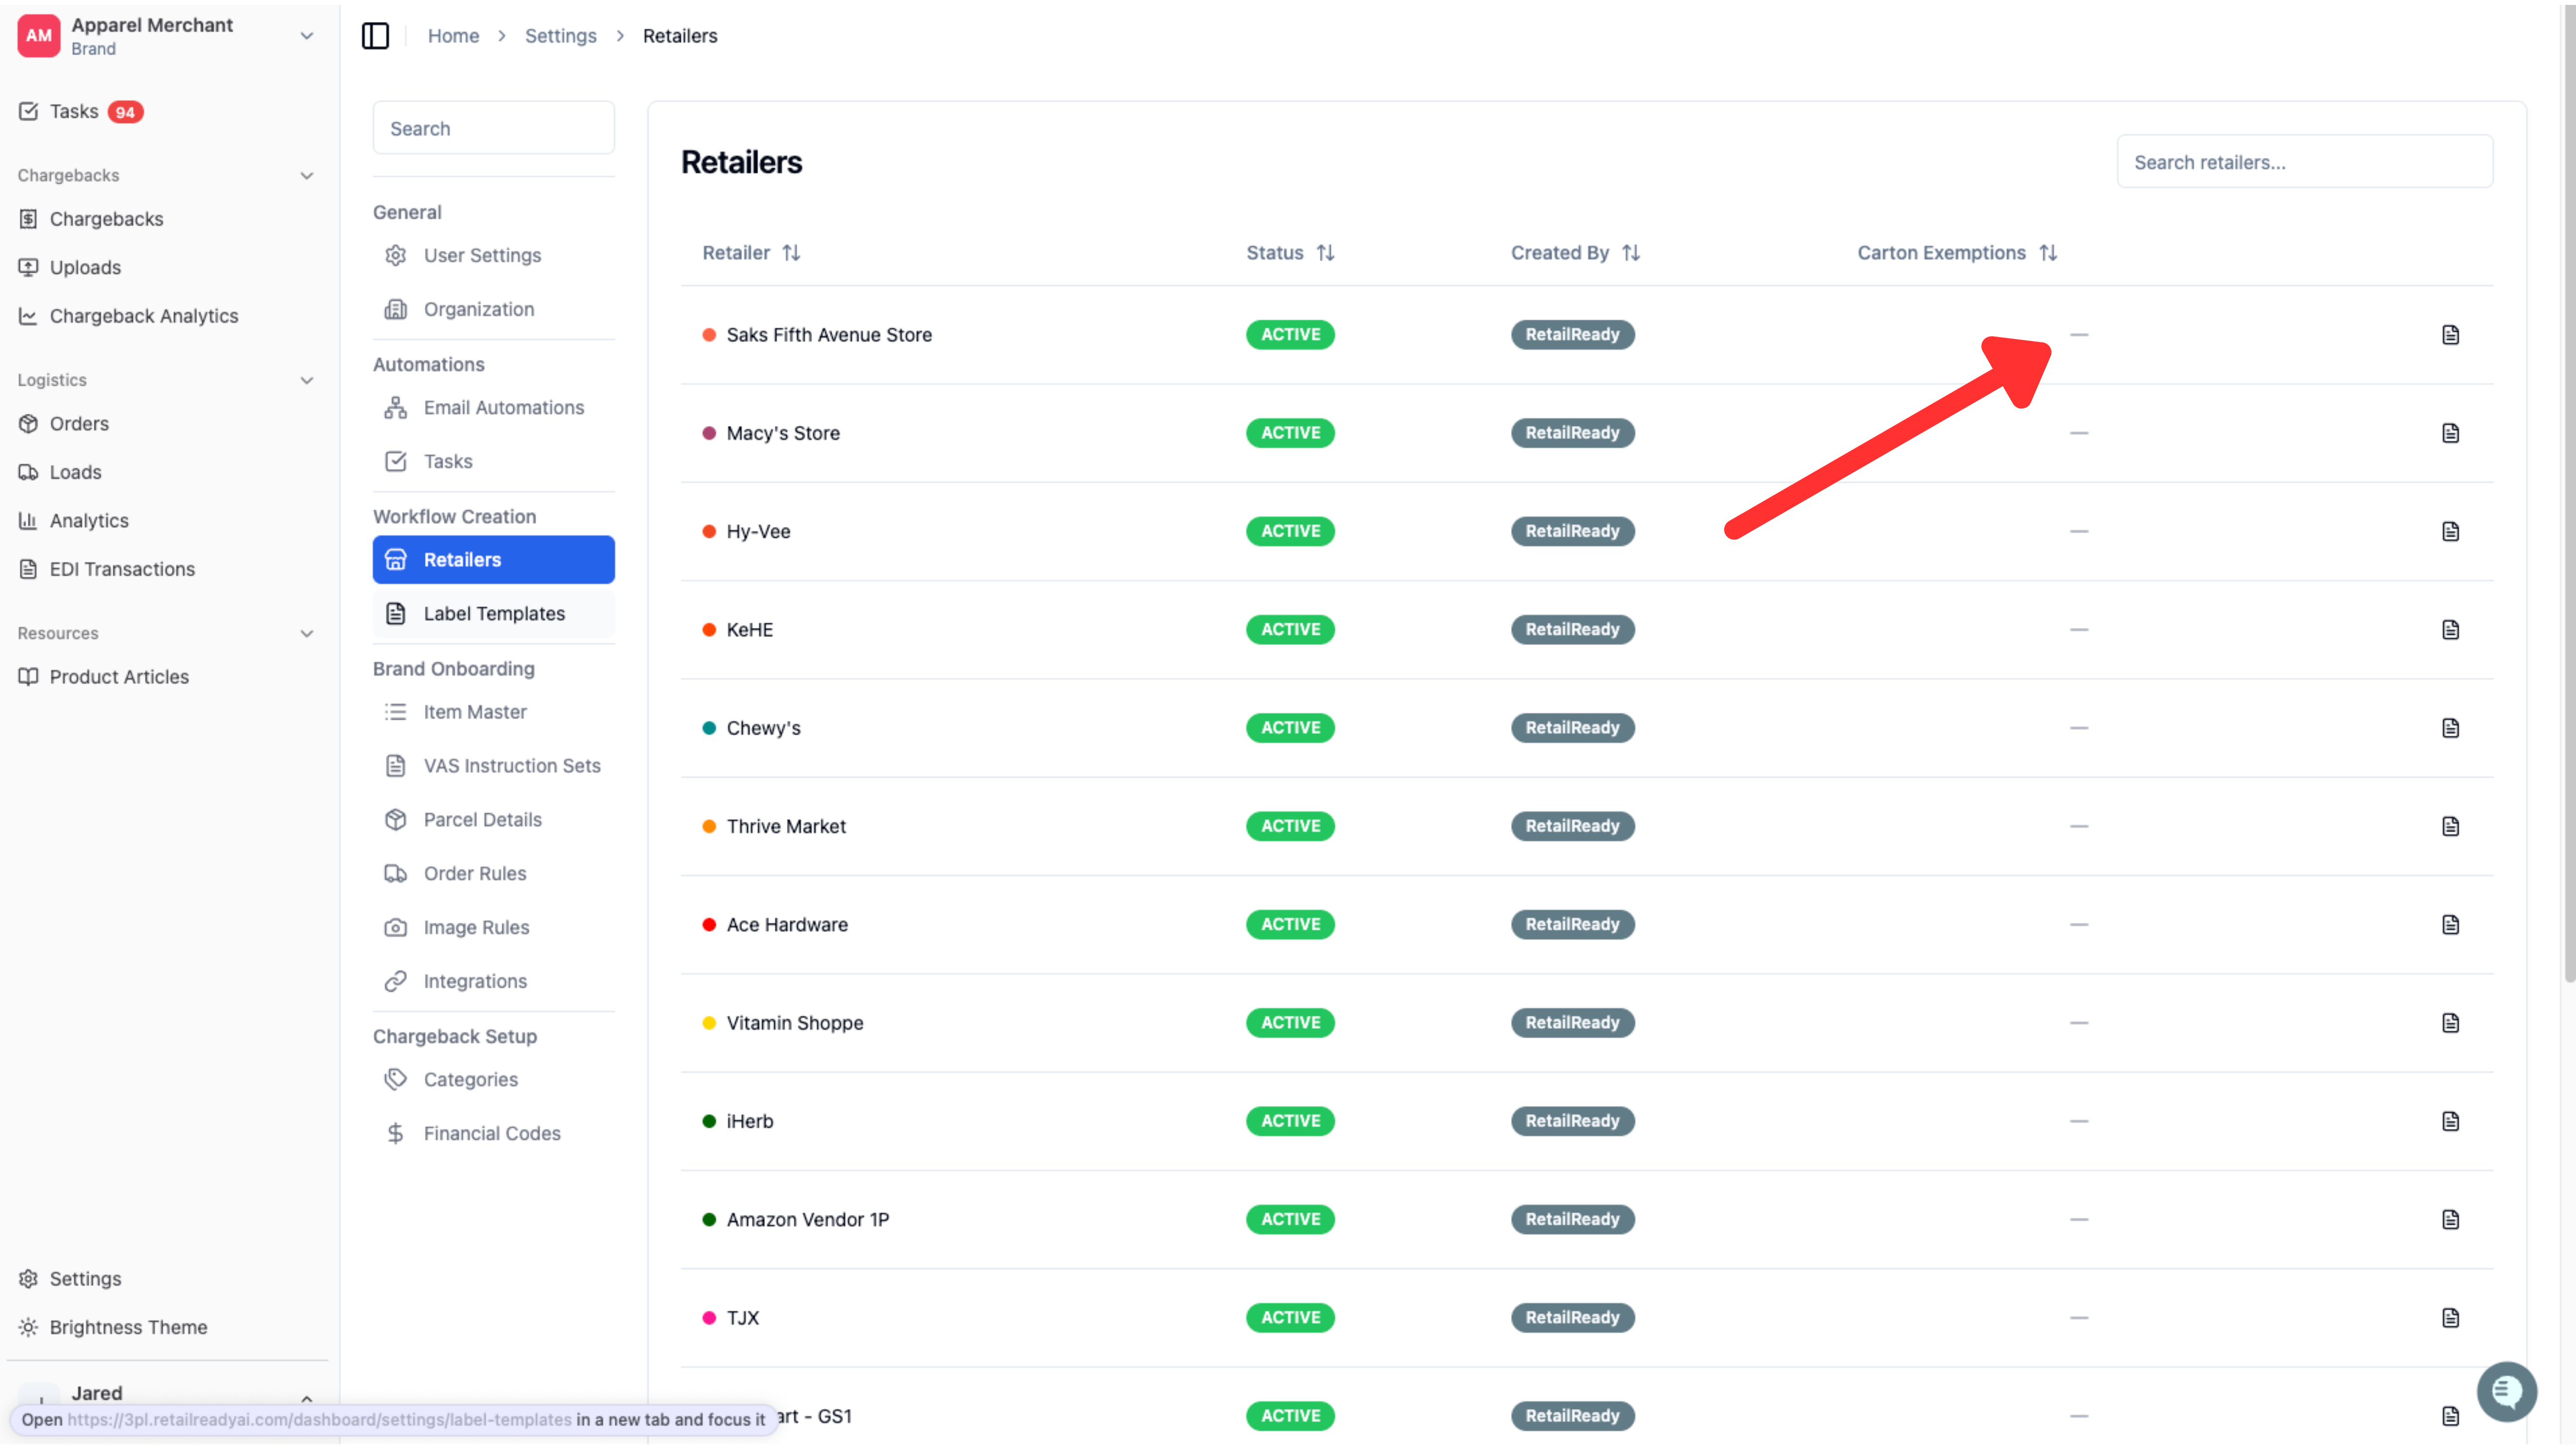This screenshot has height=1449, width=2576.
Task: Open document icon for Hy-Vee row
Action: pyautogui.click(x=2450, y=531)
